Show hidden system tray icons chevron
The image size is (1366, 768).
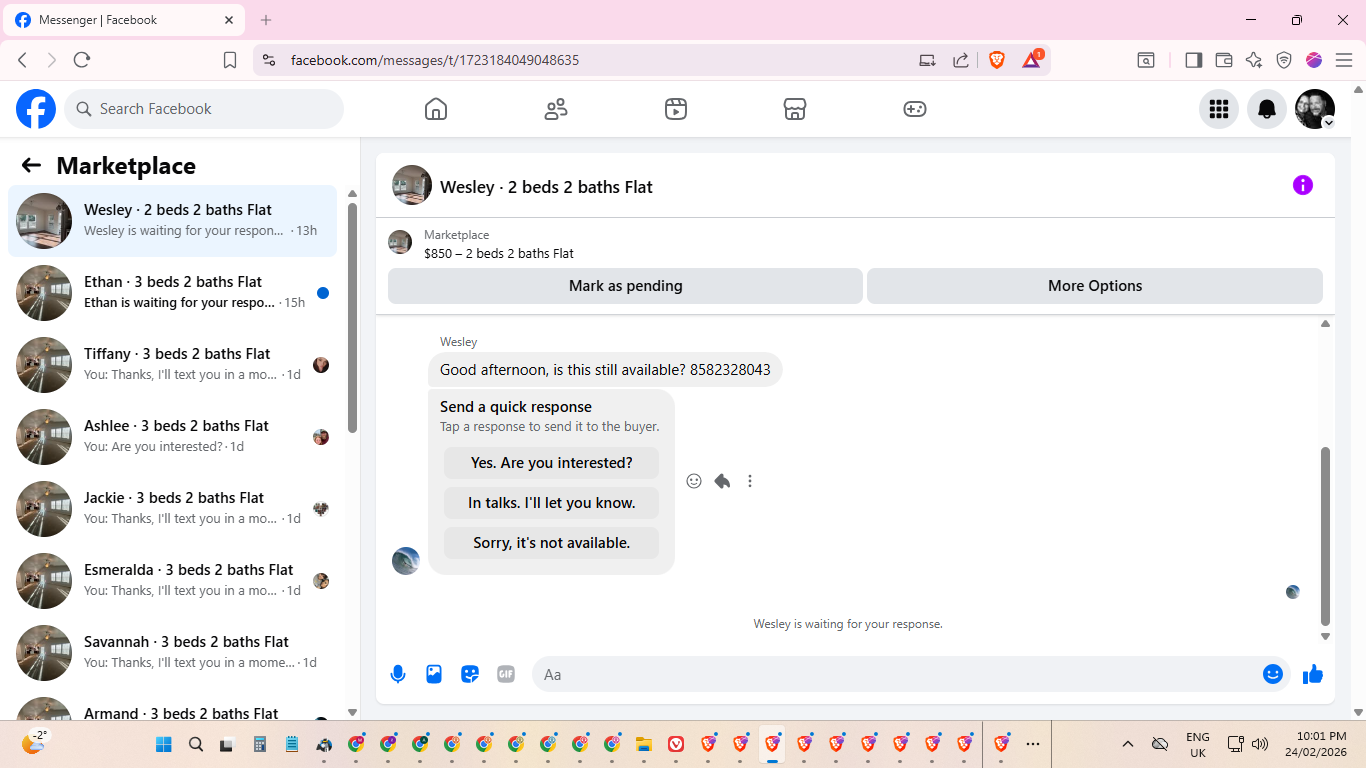(x=1128, y=744)
